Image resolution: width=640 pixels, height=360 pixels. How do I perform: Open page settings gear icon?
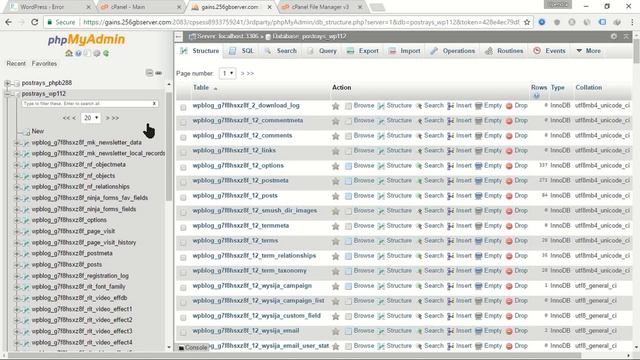(x=614, y=36)
